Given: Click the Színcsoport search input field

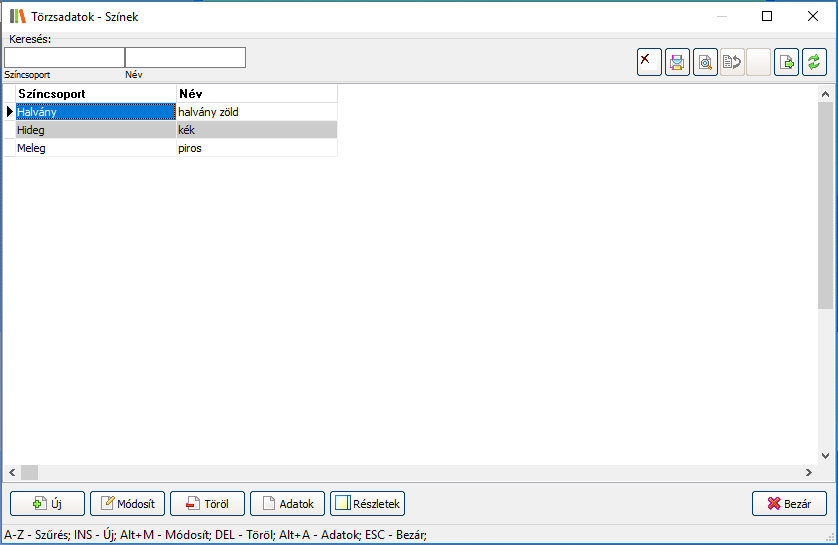Looking at the screenshot, I should point(64,58).
